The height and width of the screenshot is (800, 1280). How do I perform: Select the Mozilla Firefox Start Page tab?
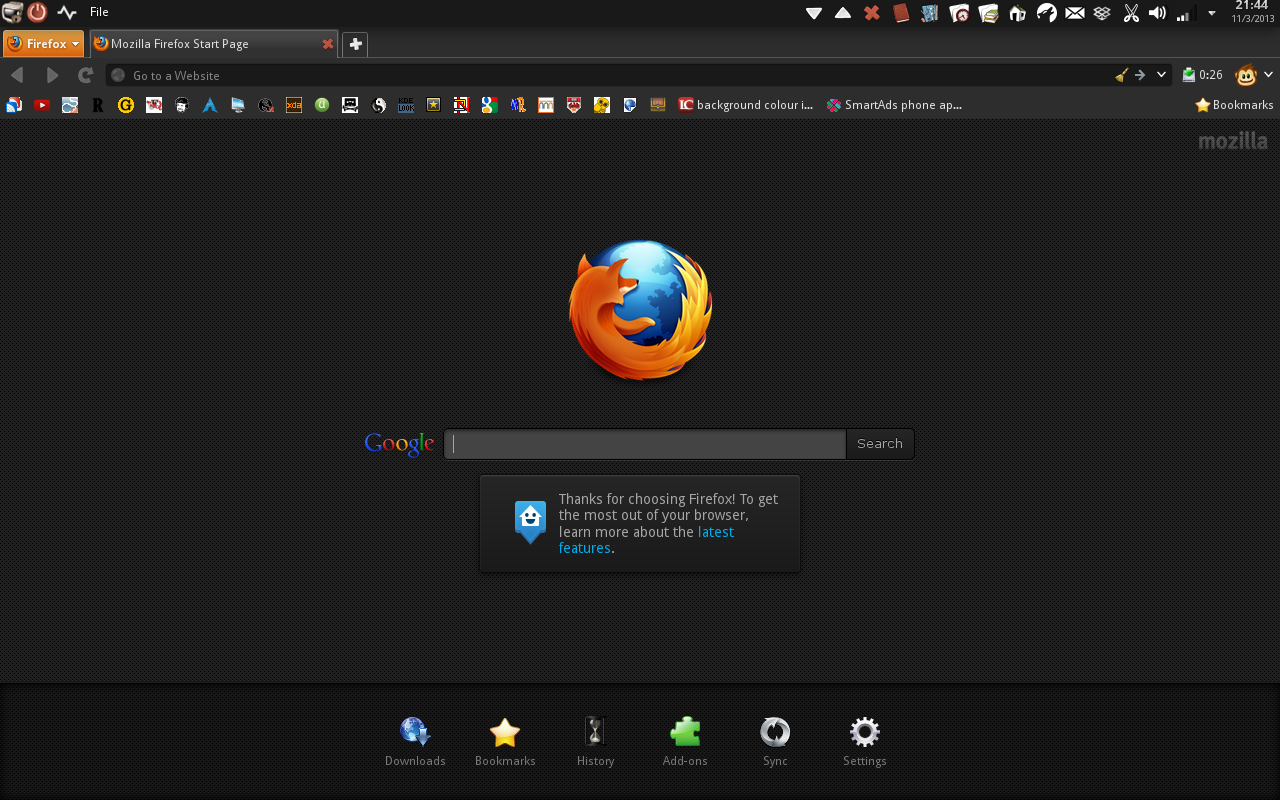click(214, 44)
